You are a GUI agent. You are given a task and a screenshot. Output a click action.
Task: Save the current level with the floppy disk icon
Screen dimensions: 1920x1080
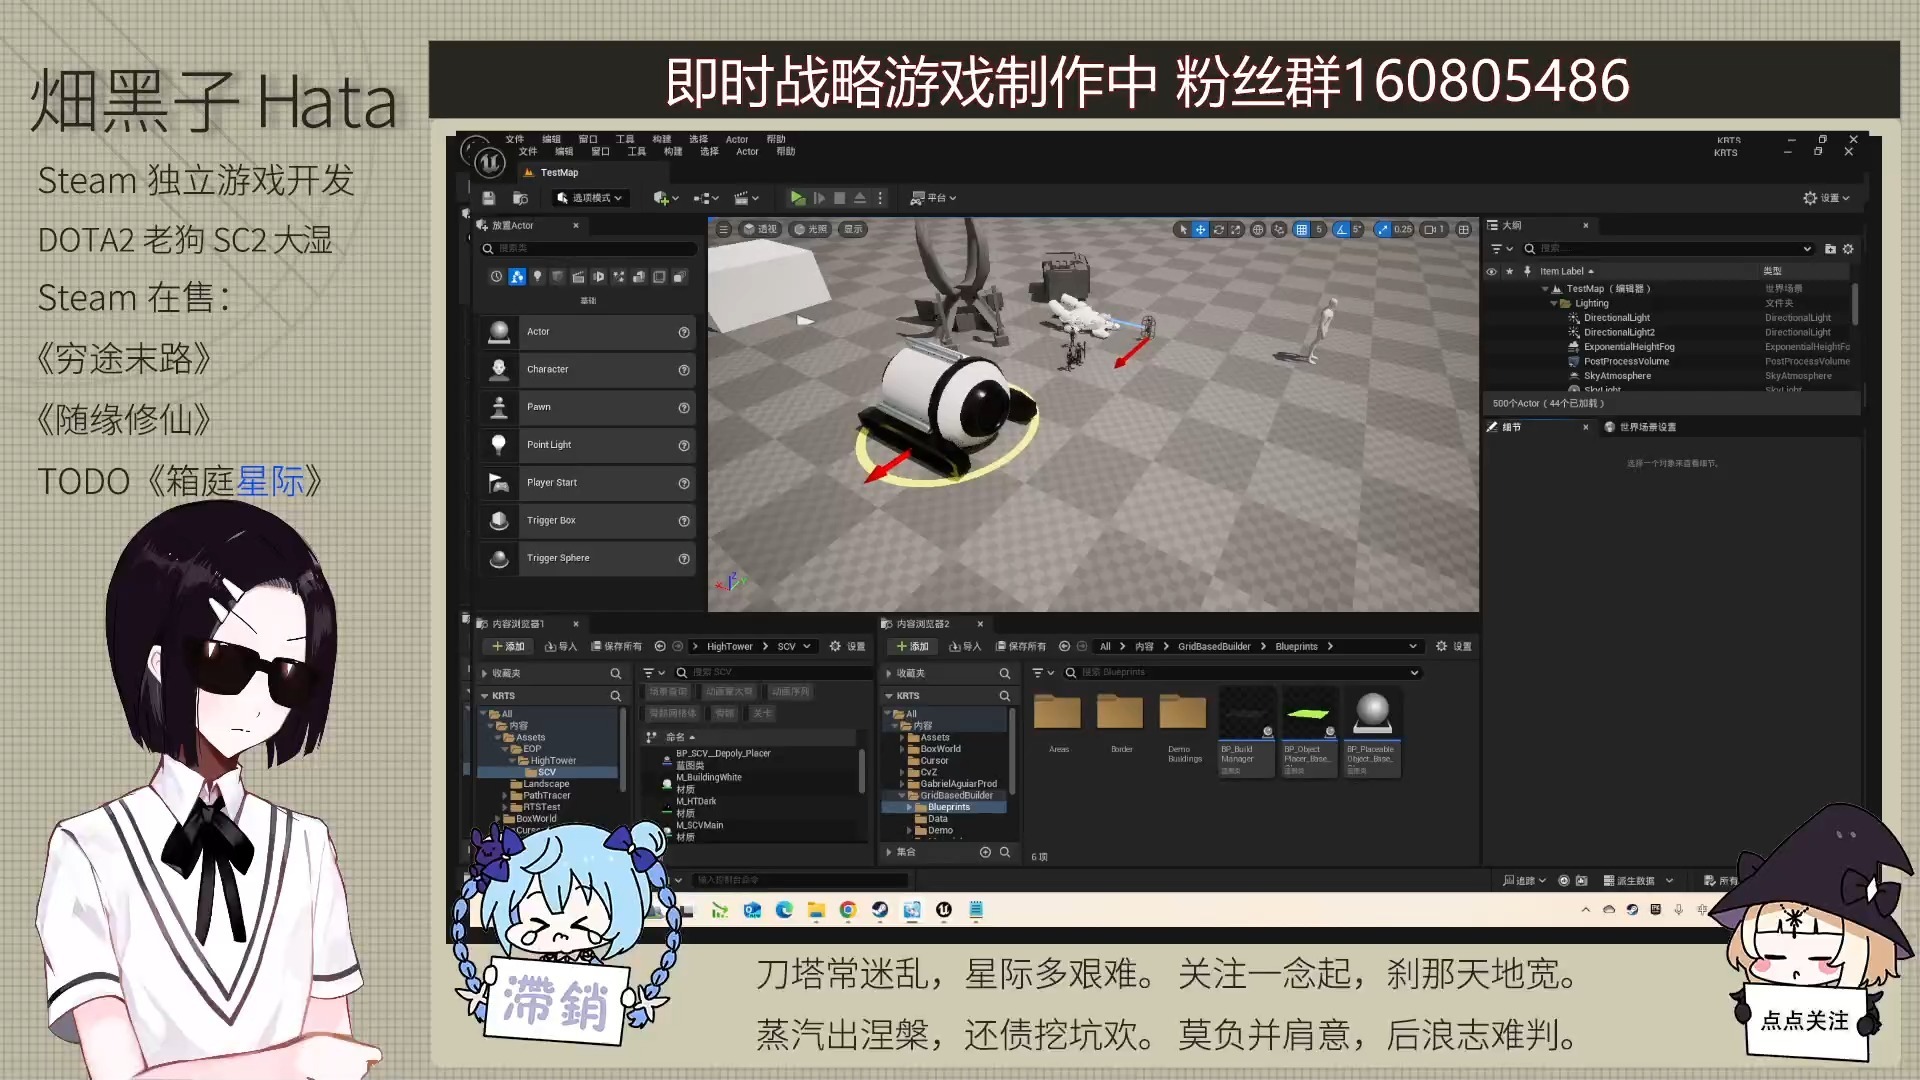pos(489,198)
